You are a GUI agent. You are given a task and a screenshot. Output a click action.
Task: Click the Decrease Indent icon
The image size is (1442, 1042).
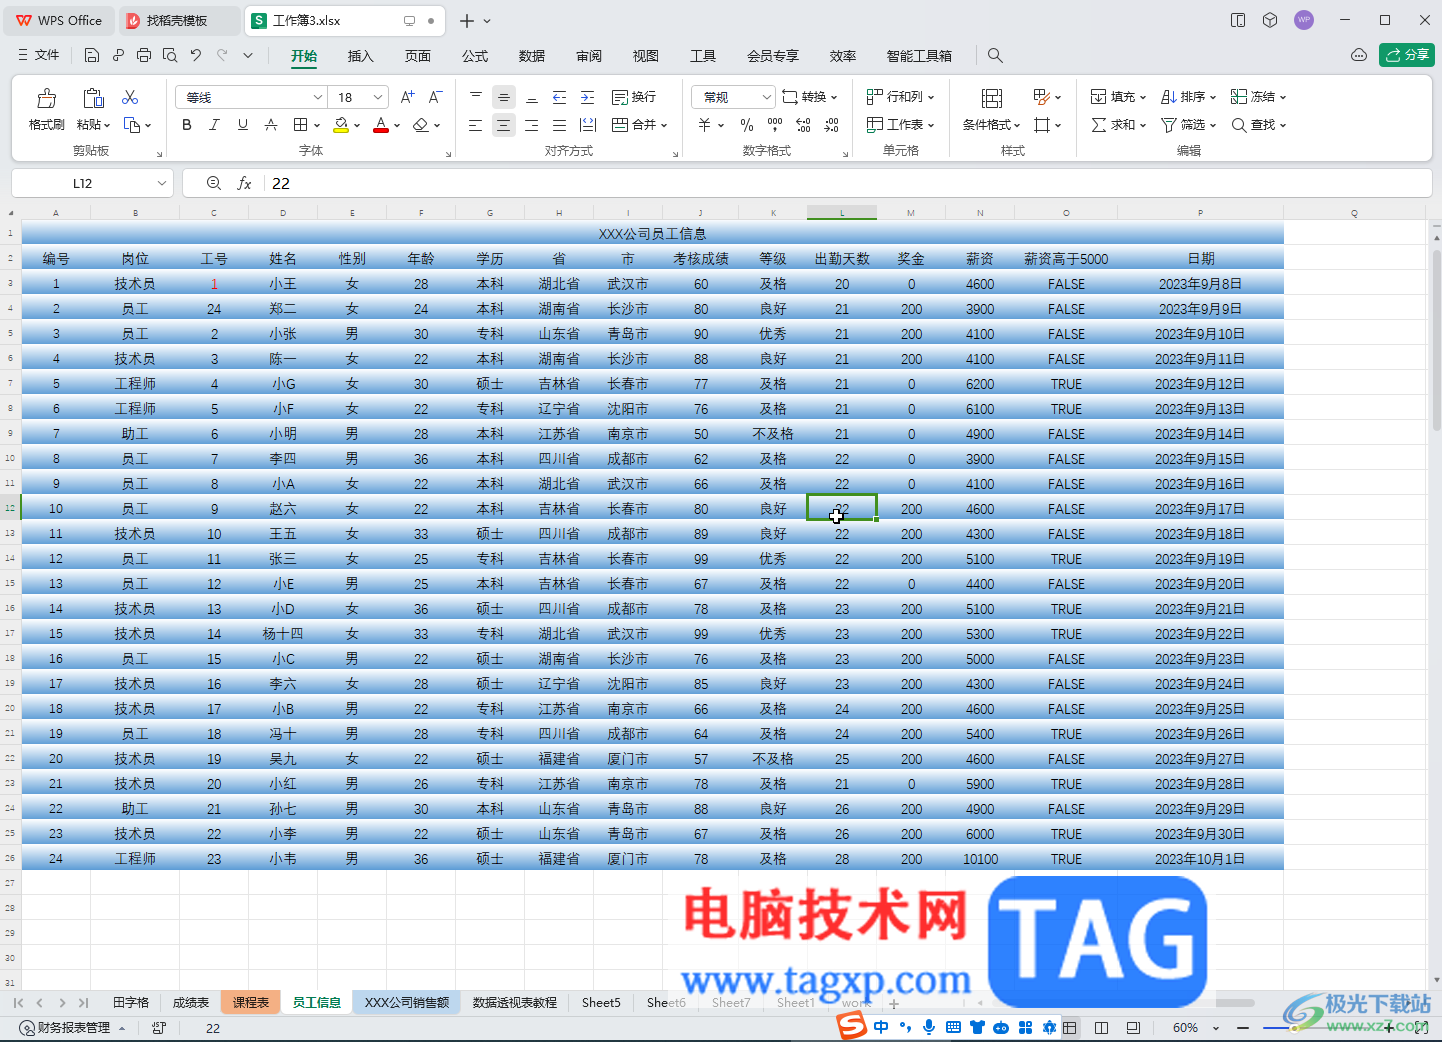(560, 97)
